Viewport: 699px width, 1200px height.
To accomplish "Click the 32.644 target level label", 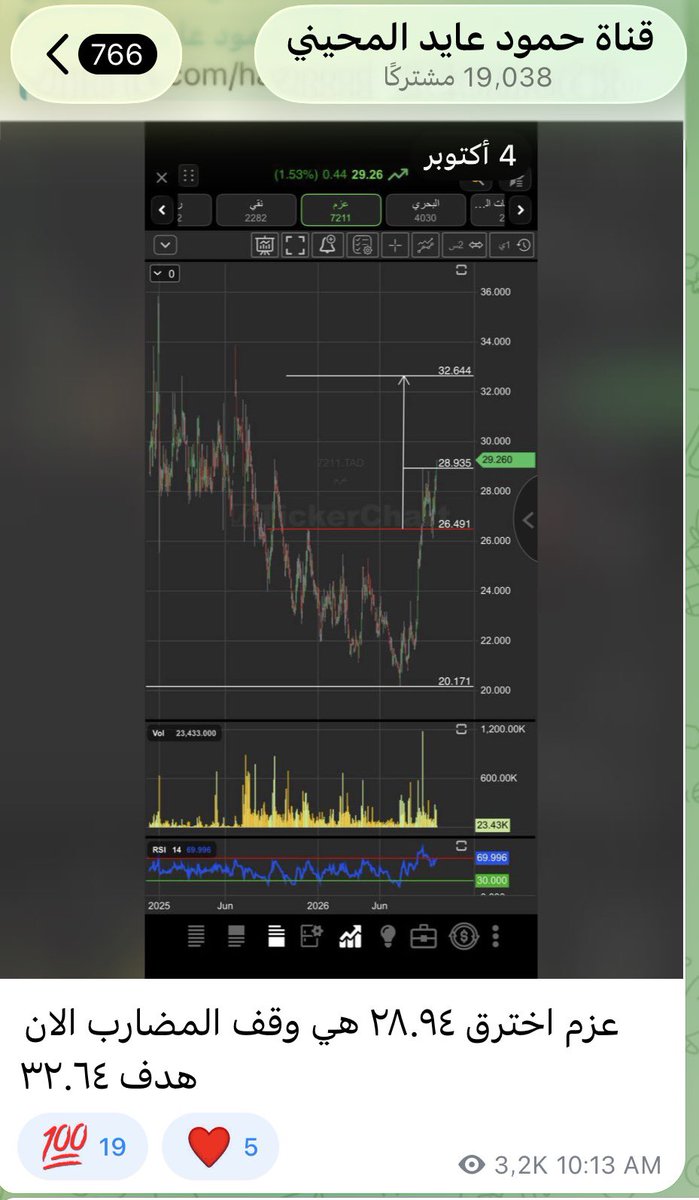I will [x=454, y=370].
